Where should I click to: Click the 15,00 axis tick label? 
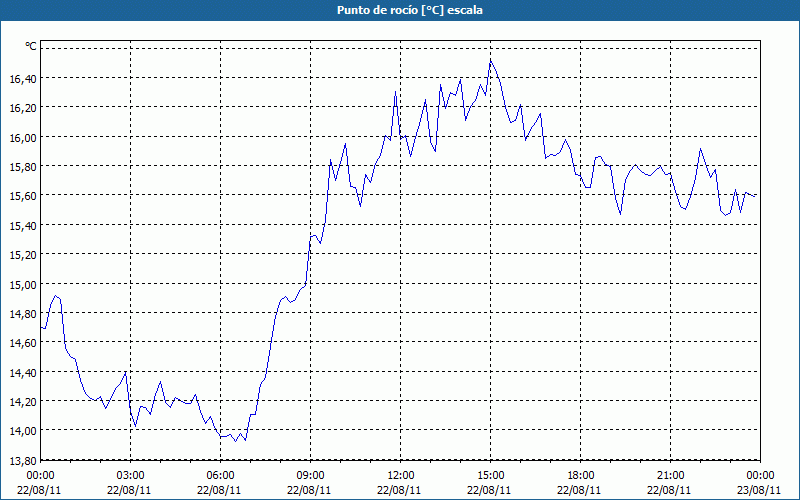[23, 284]
